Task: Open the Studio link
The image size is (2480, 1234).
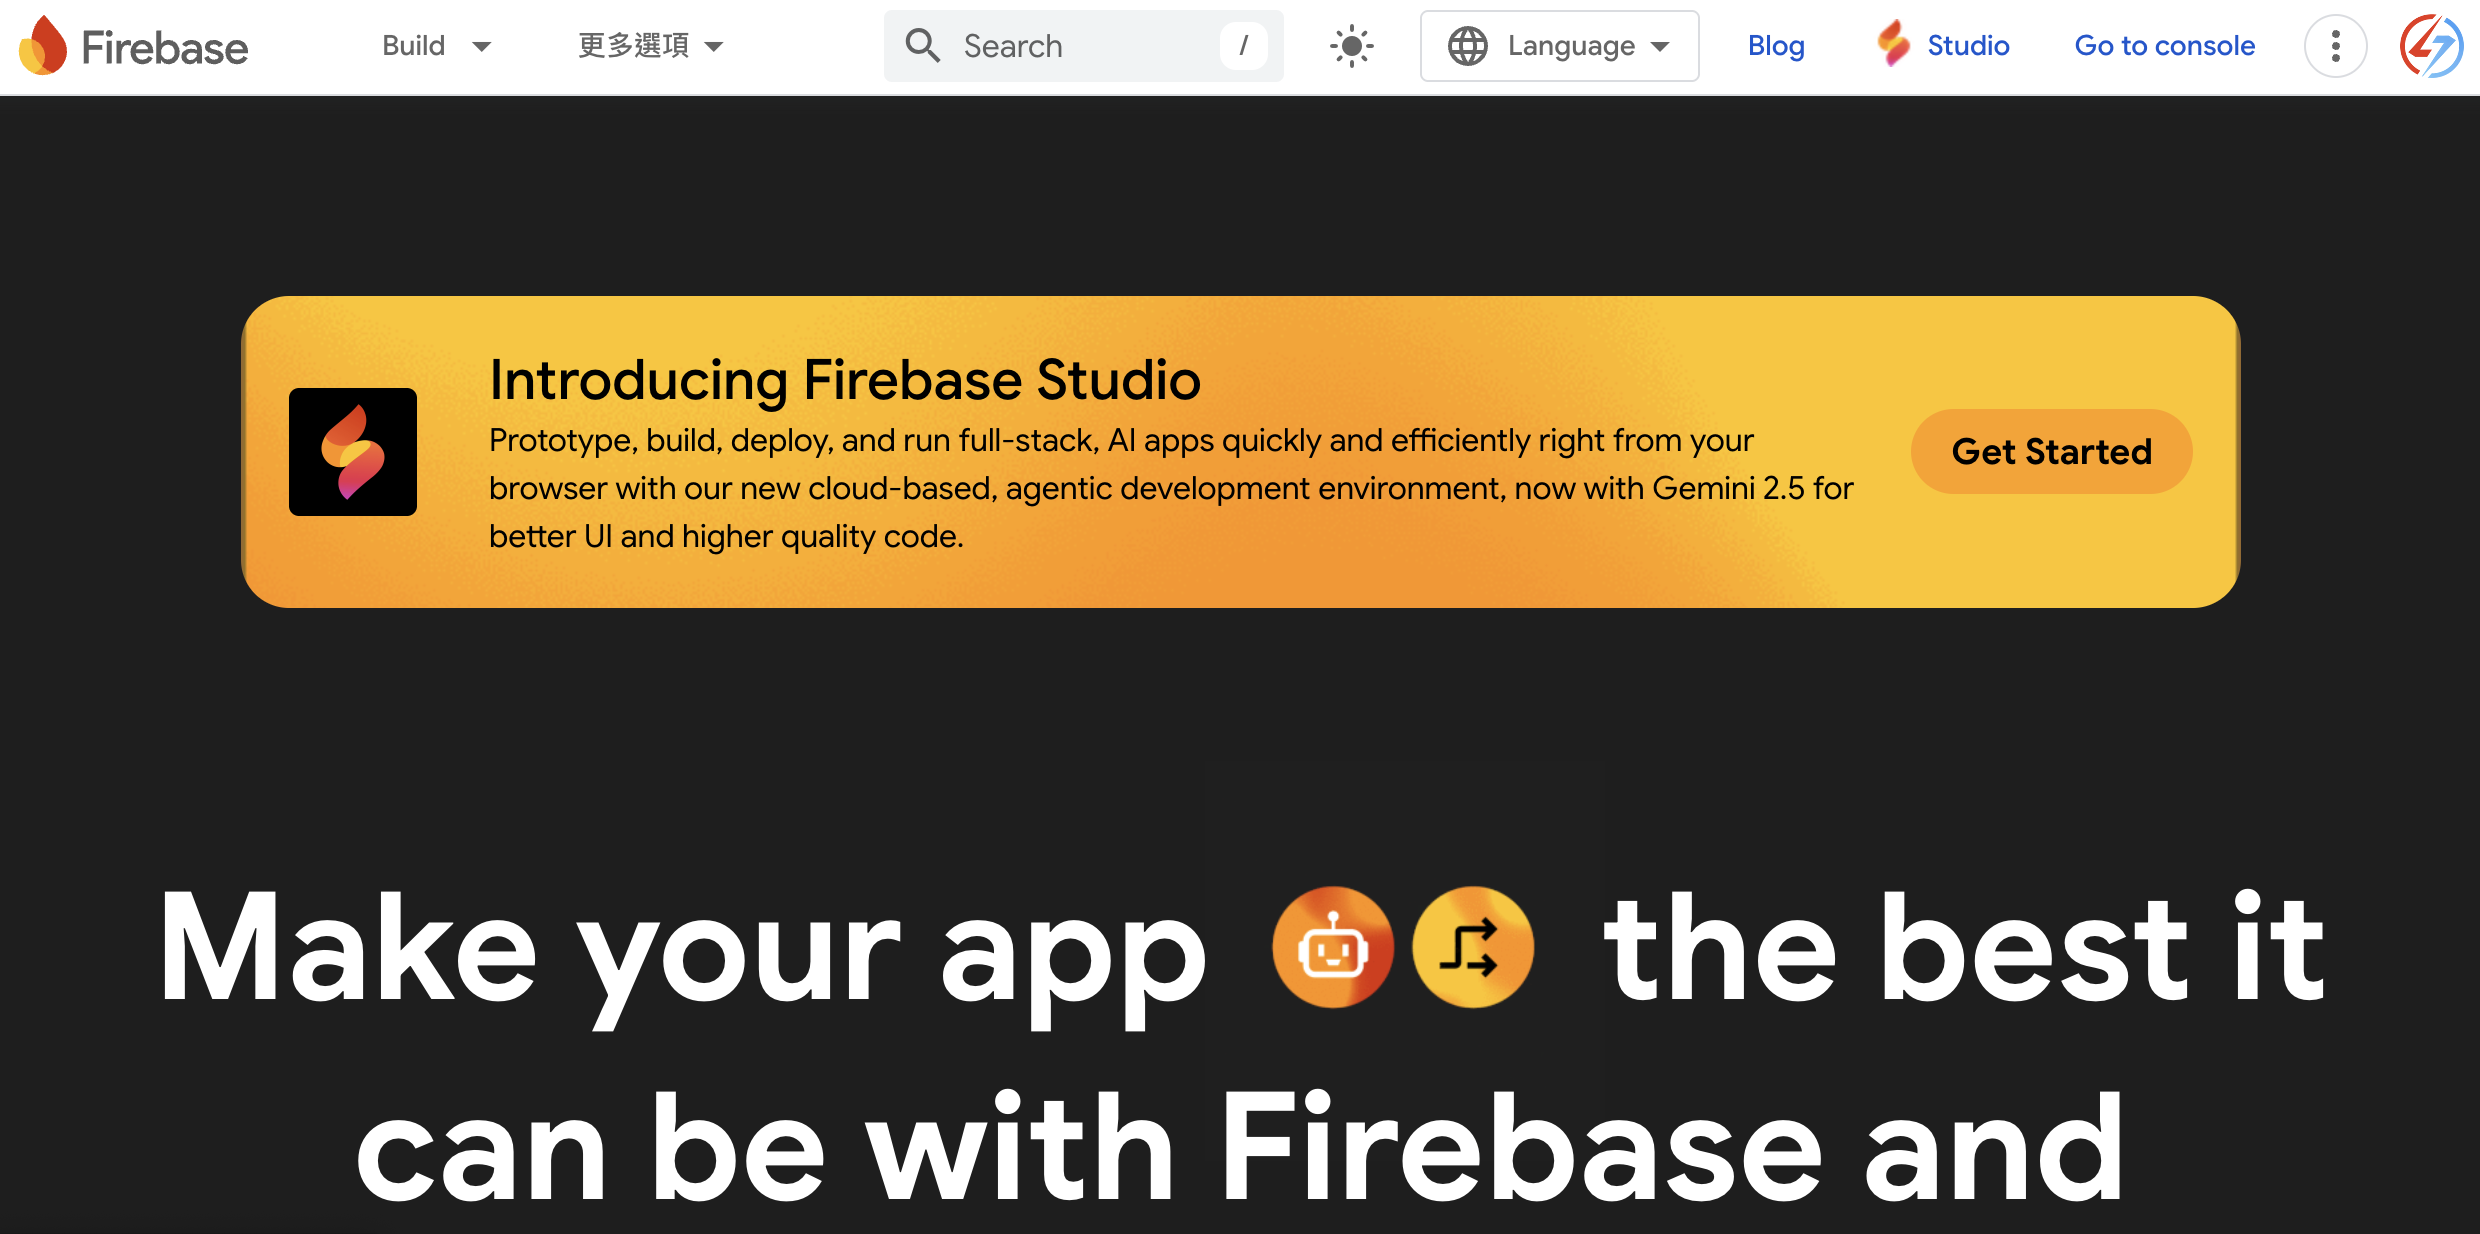Action: 1968,46
